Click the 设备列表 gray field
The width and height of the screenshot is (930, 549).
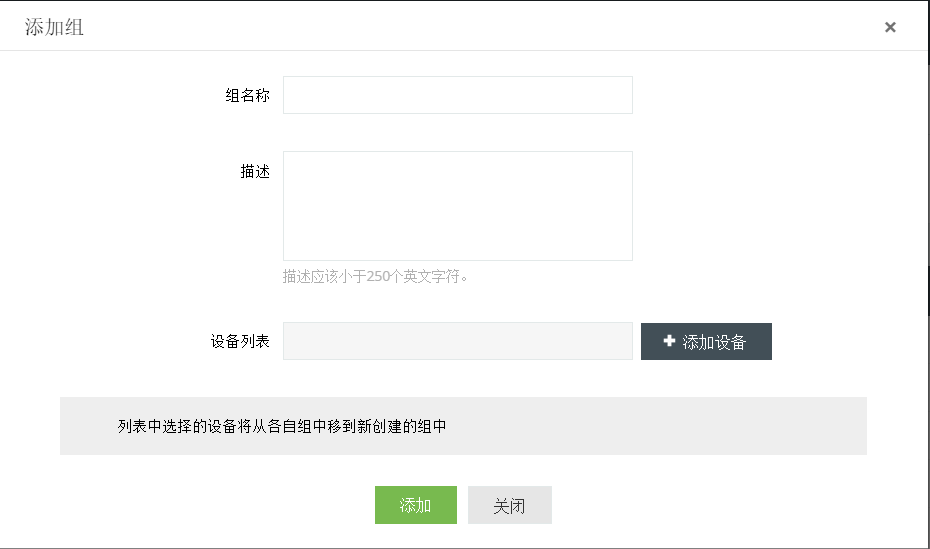click(x=457, y=341)
